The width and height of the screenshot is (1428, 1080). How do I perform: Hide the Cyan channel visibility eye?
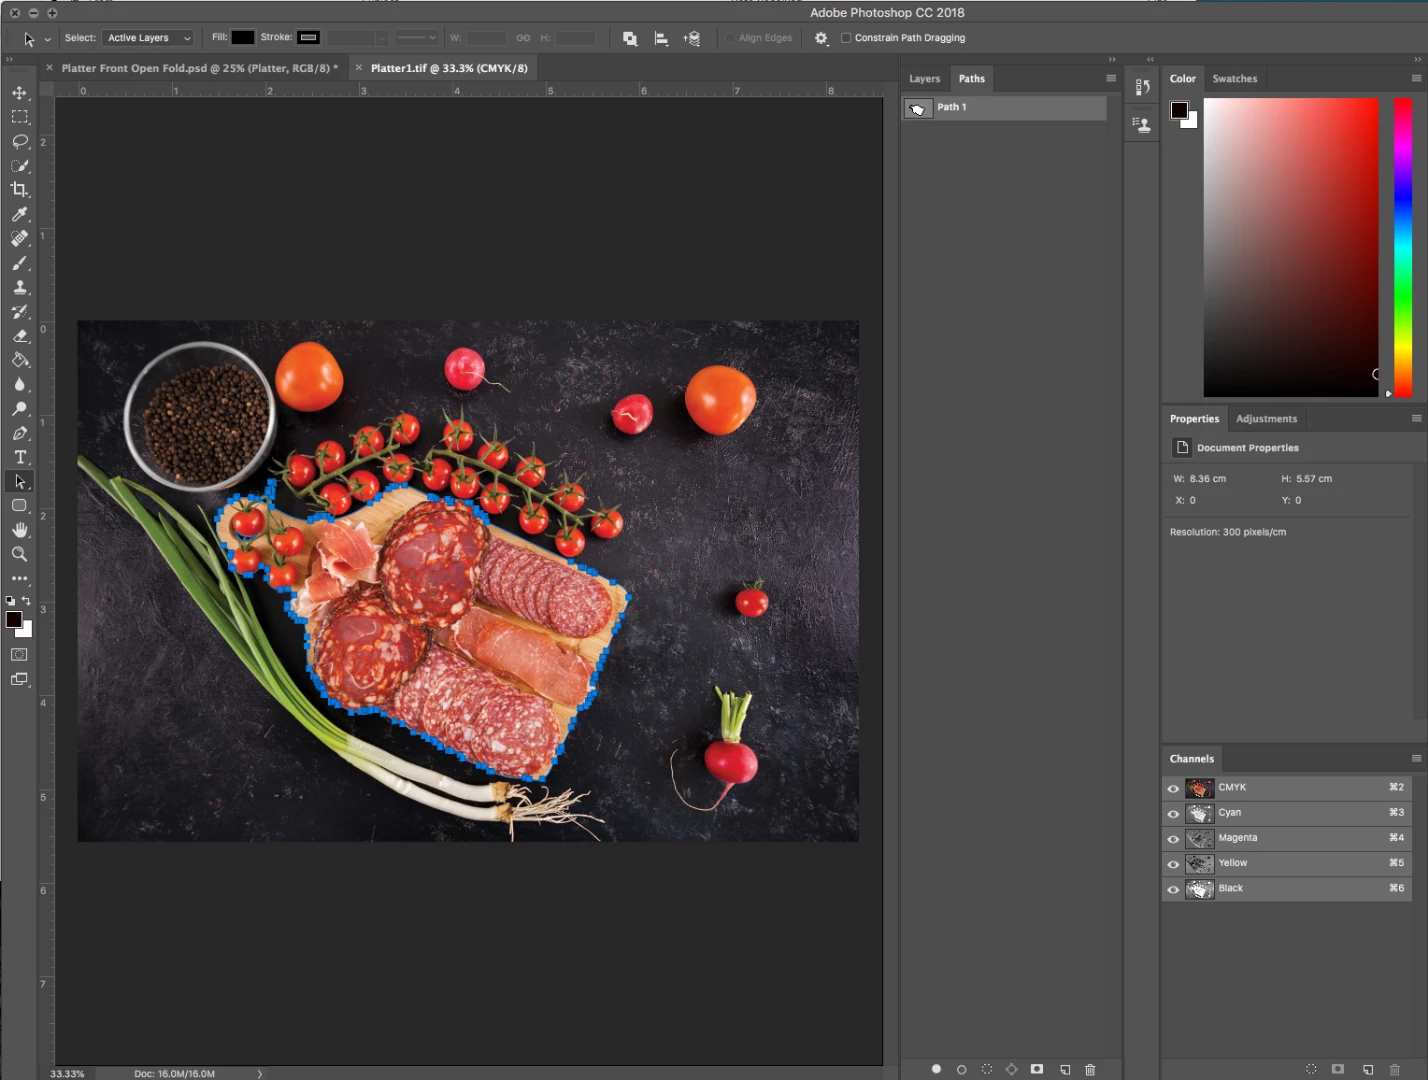point(1173,813)
